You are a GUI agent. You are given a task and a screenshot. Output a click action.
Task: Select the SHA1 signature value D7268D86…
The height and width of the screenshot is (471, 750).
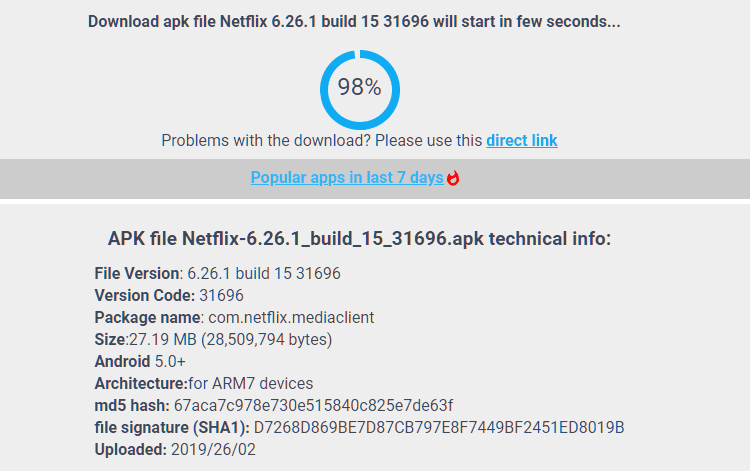point(439,427)
